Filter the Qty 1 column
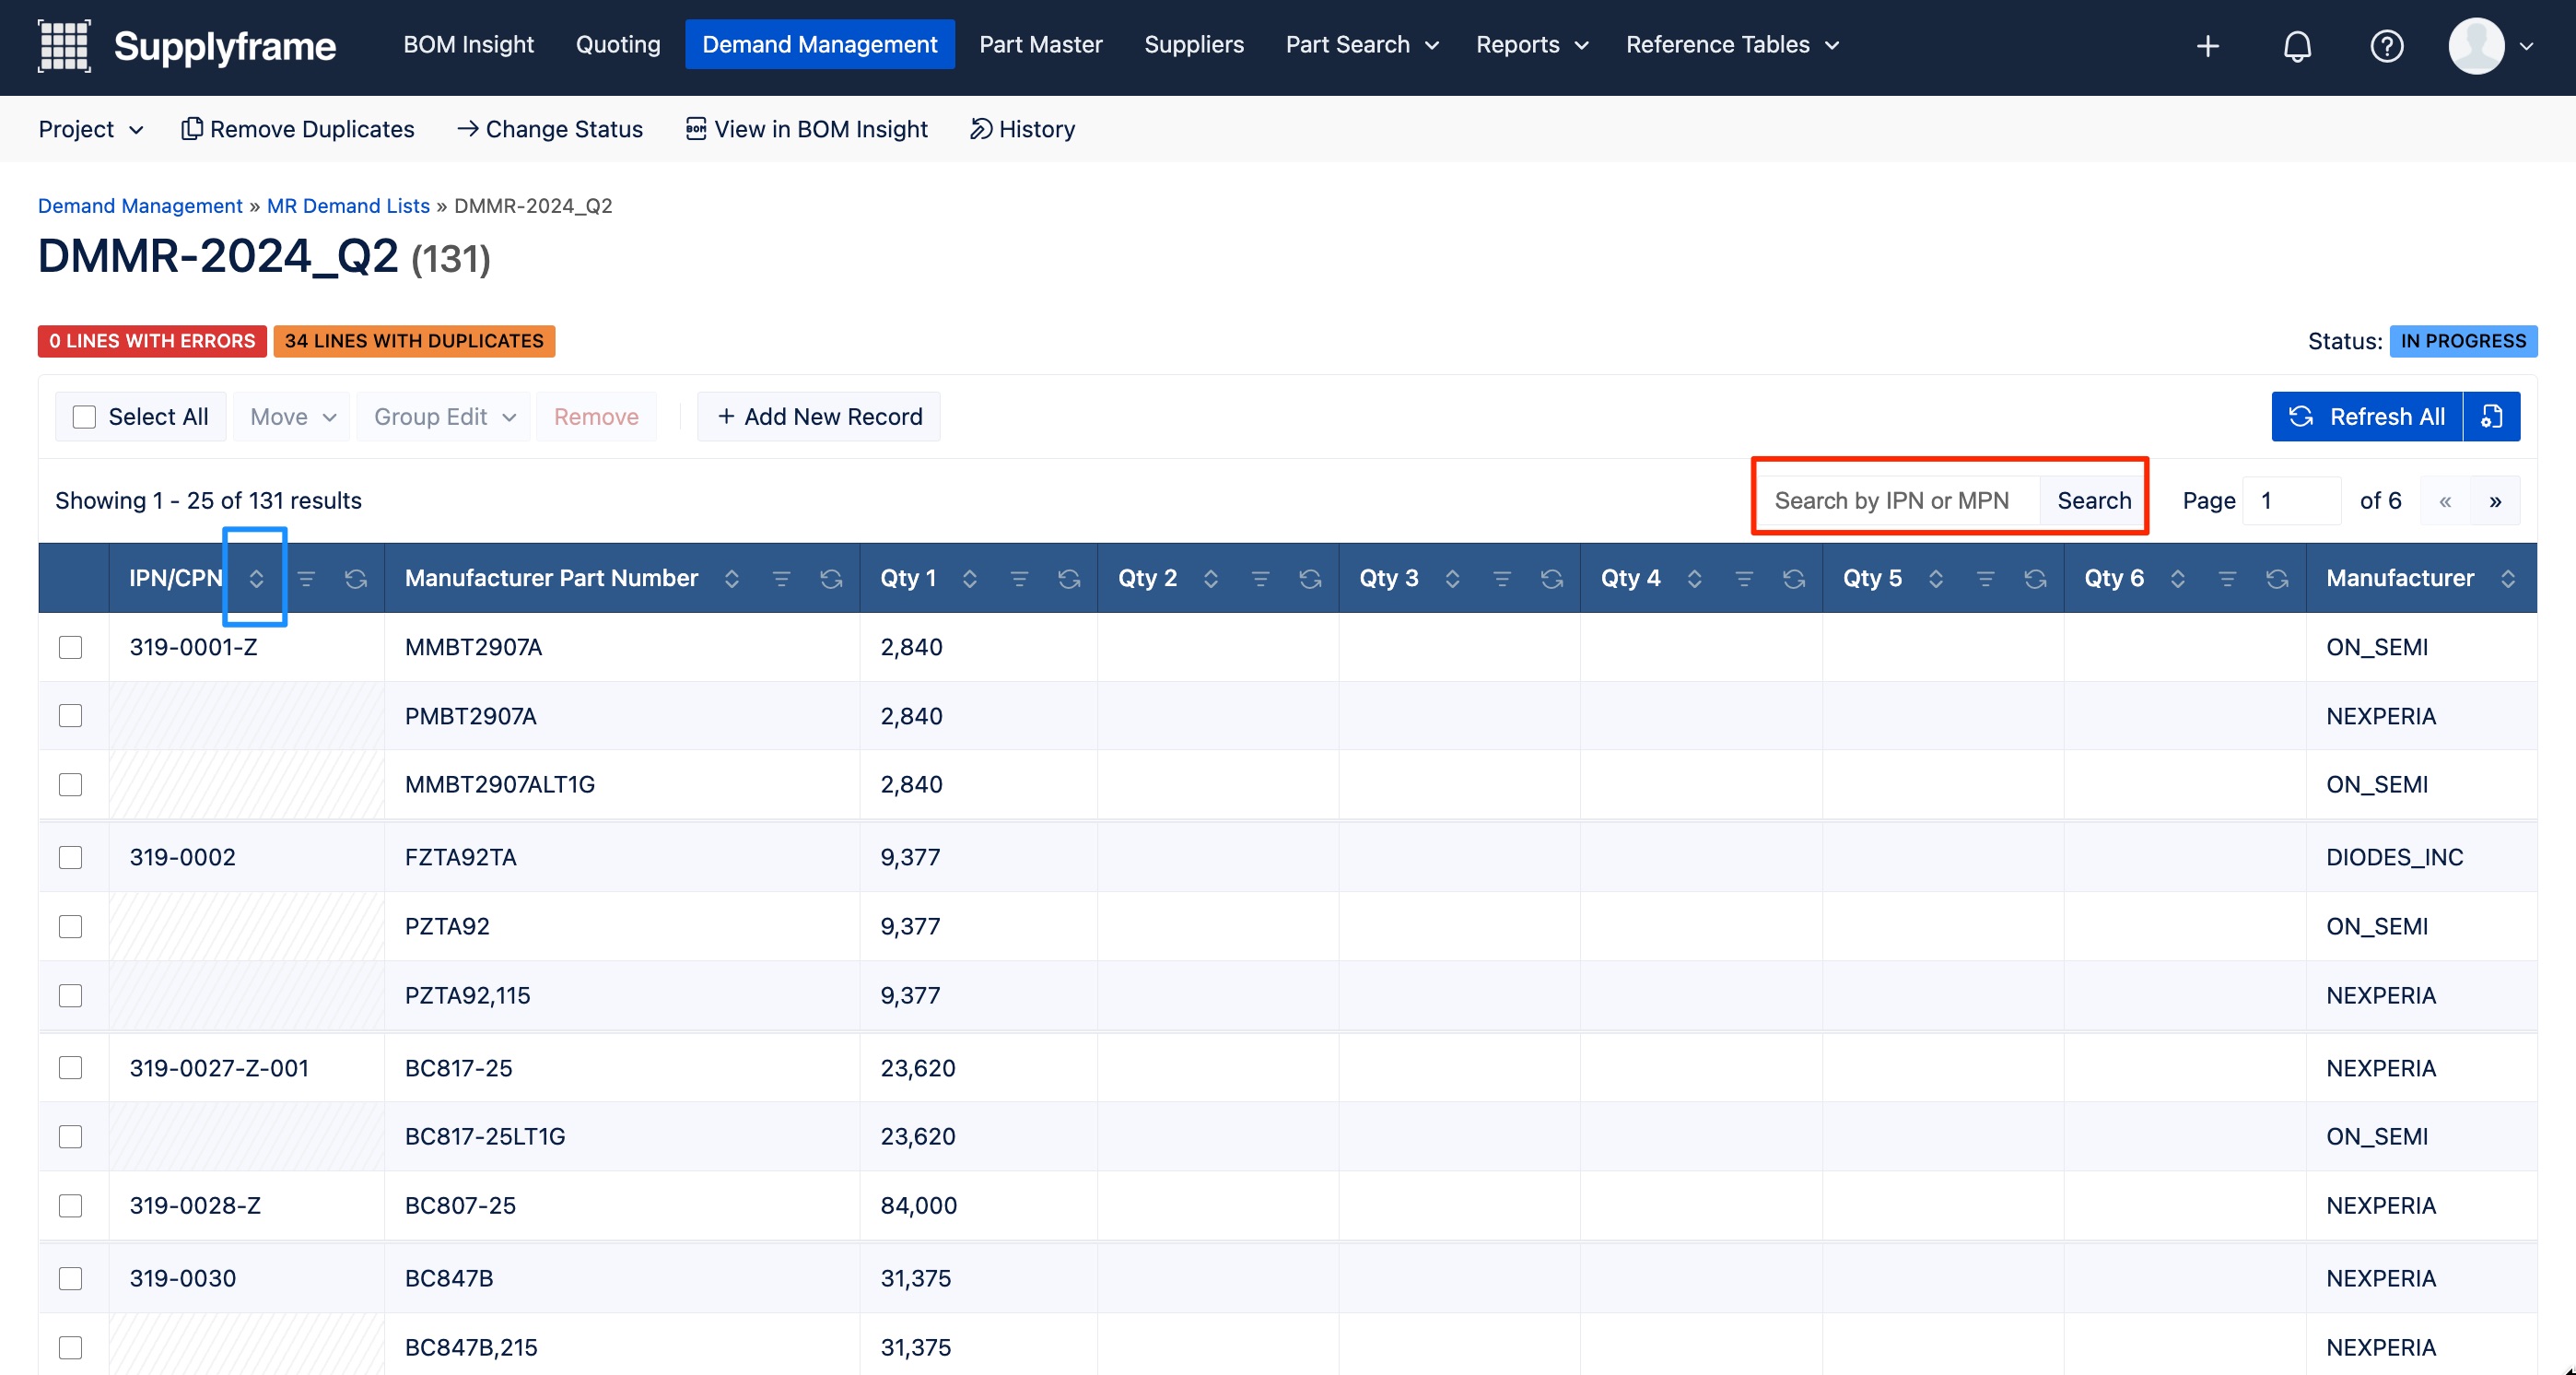The width and height of the screenshot is (2576, 1375). point(1019,578)
